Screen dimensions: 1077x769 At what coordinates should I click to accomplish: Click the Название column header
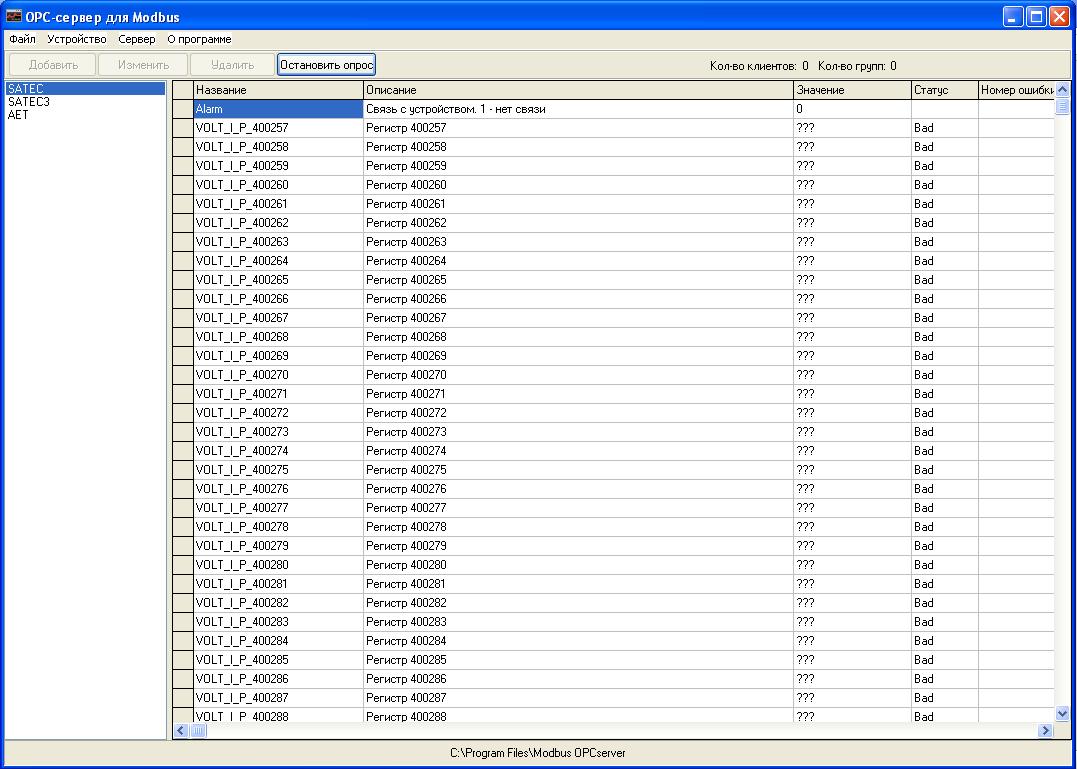278,90
